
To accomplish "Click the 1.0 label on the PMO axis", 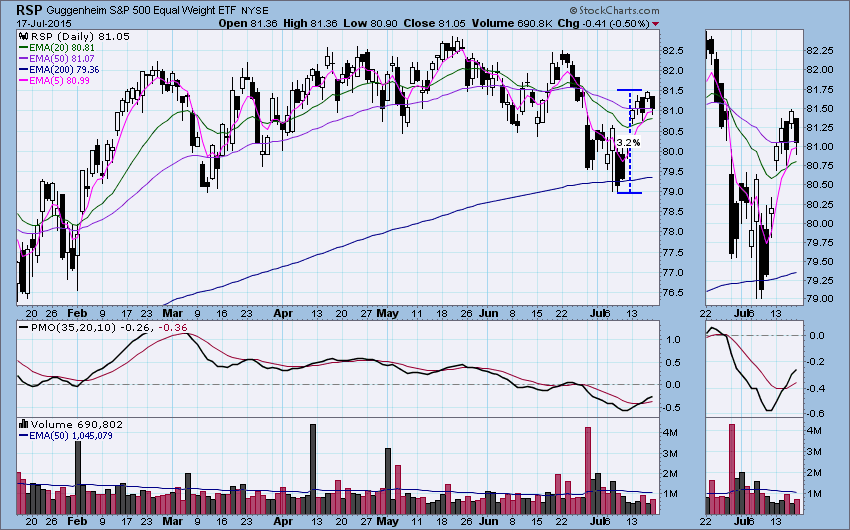I will (x=673, y=340).
